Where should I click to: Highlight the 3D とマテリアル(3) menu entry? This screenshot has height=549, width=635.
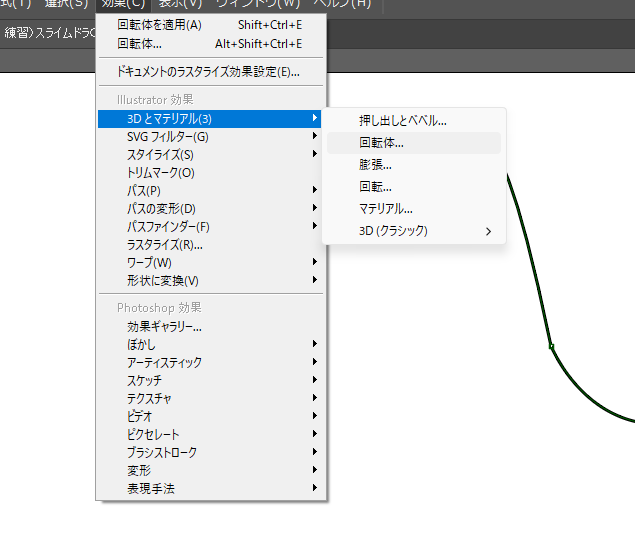pyautogui.click(x=169, y=119)
